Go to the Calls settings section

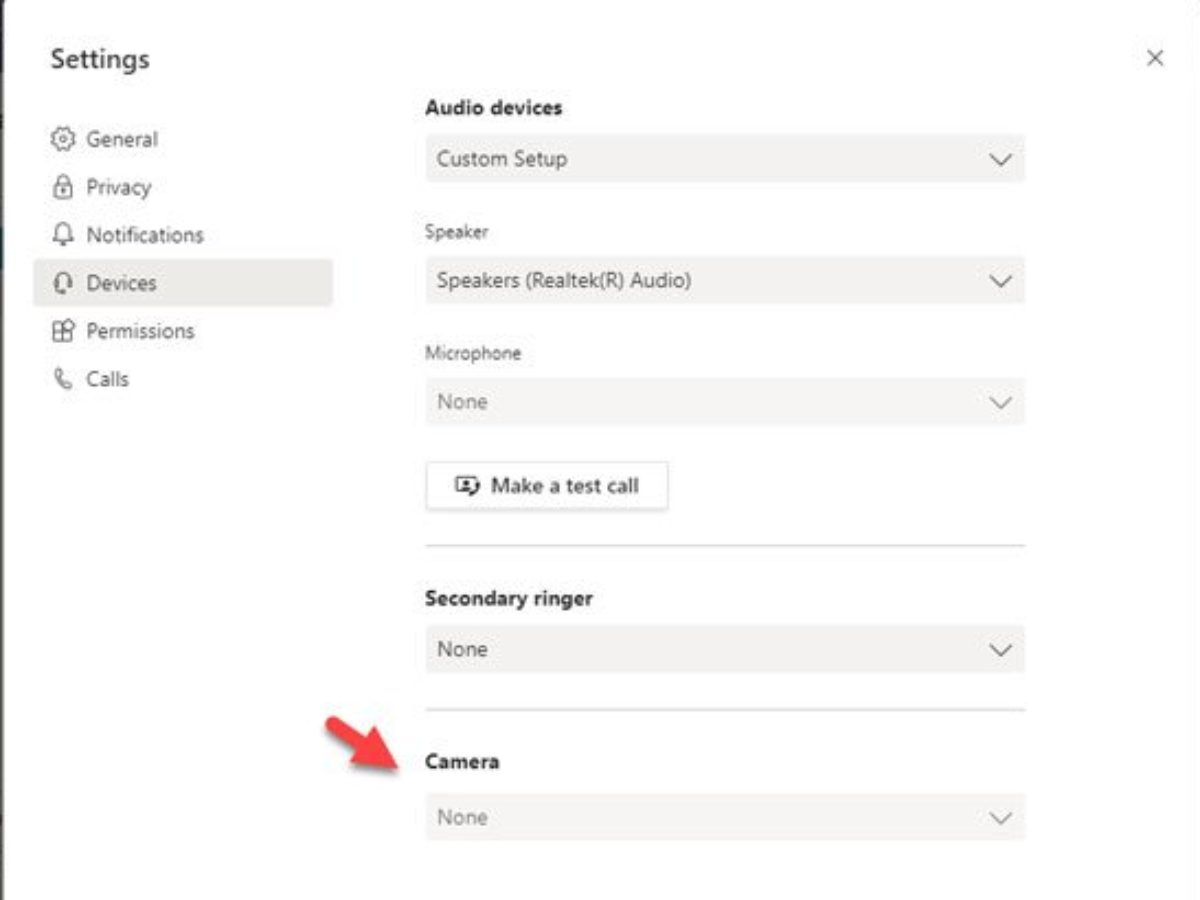click(x=107, y=379)
